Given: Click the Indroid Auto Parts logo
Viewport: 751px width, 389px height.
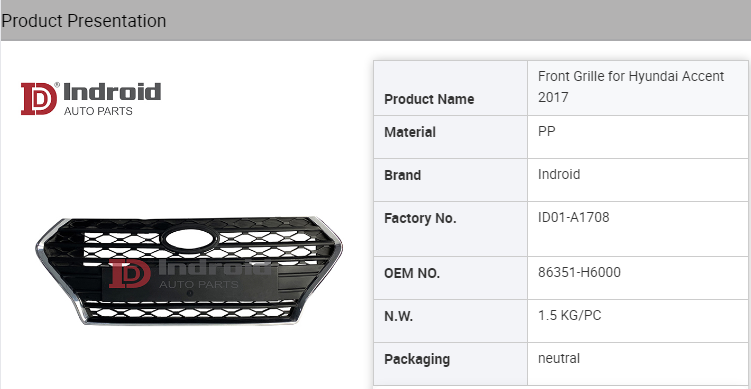Looking at the screenshot, I should coord(91,99).
